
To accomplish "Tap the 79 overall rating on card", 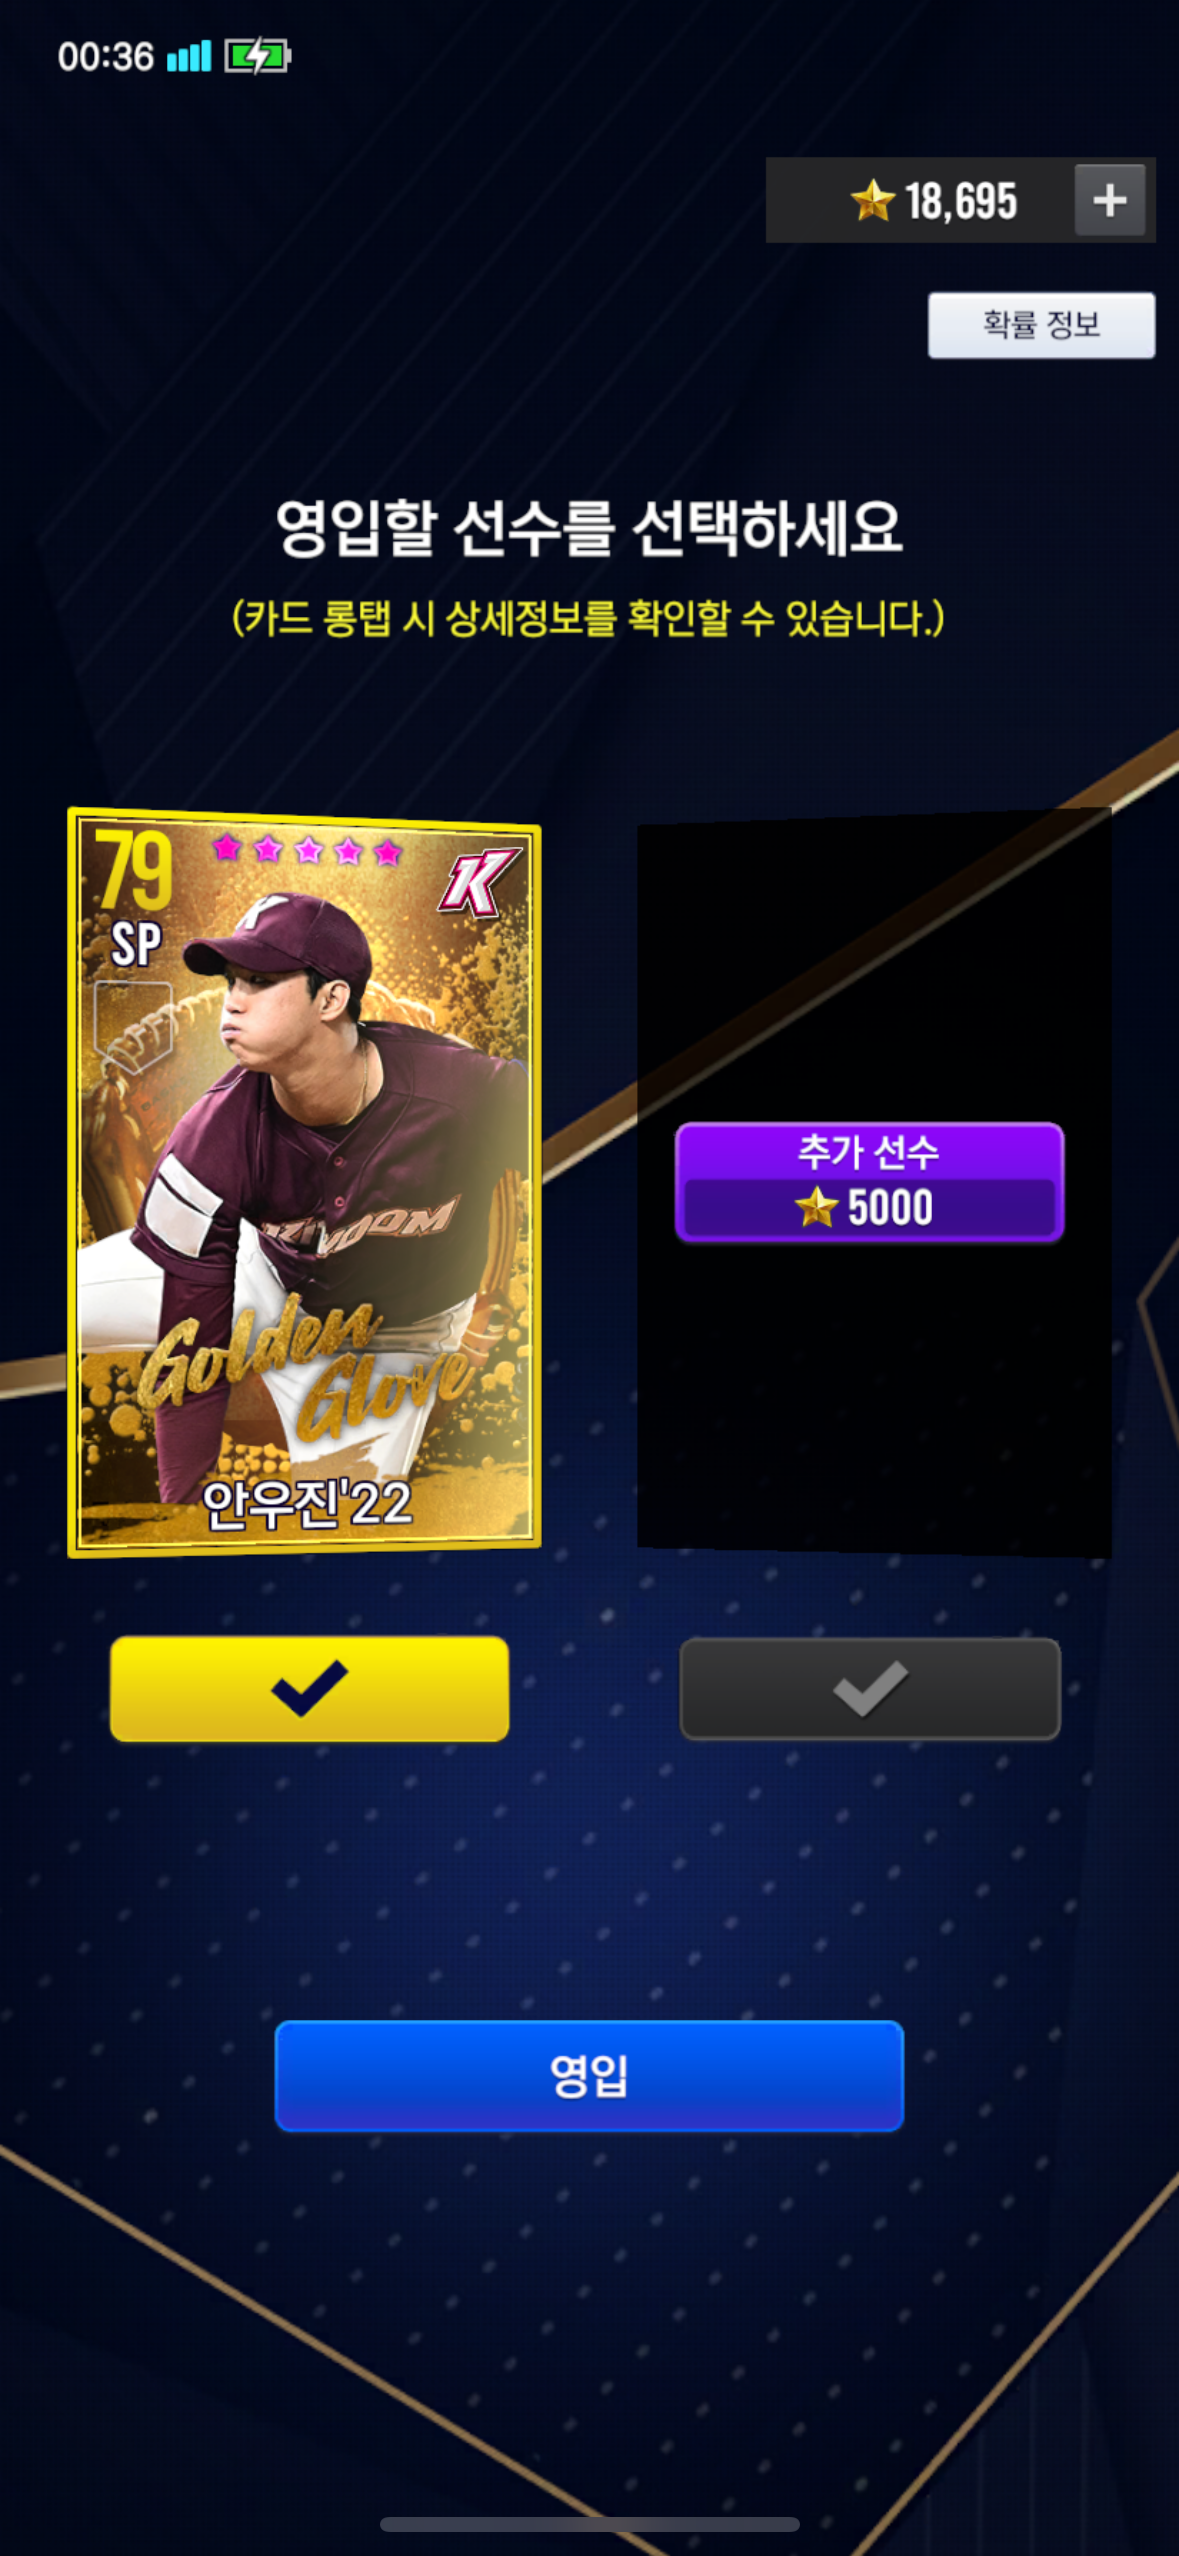I will [x=134, y=870].
